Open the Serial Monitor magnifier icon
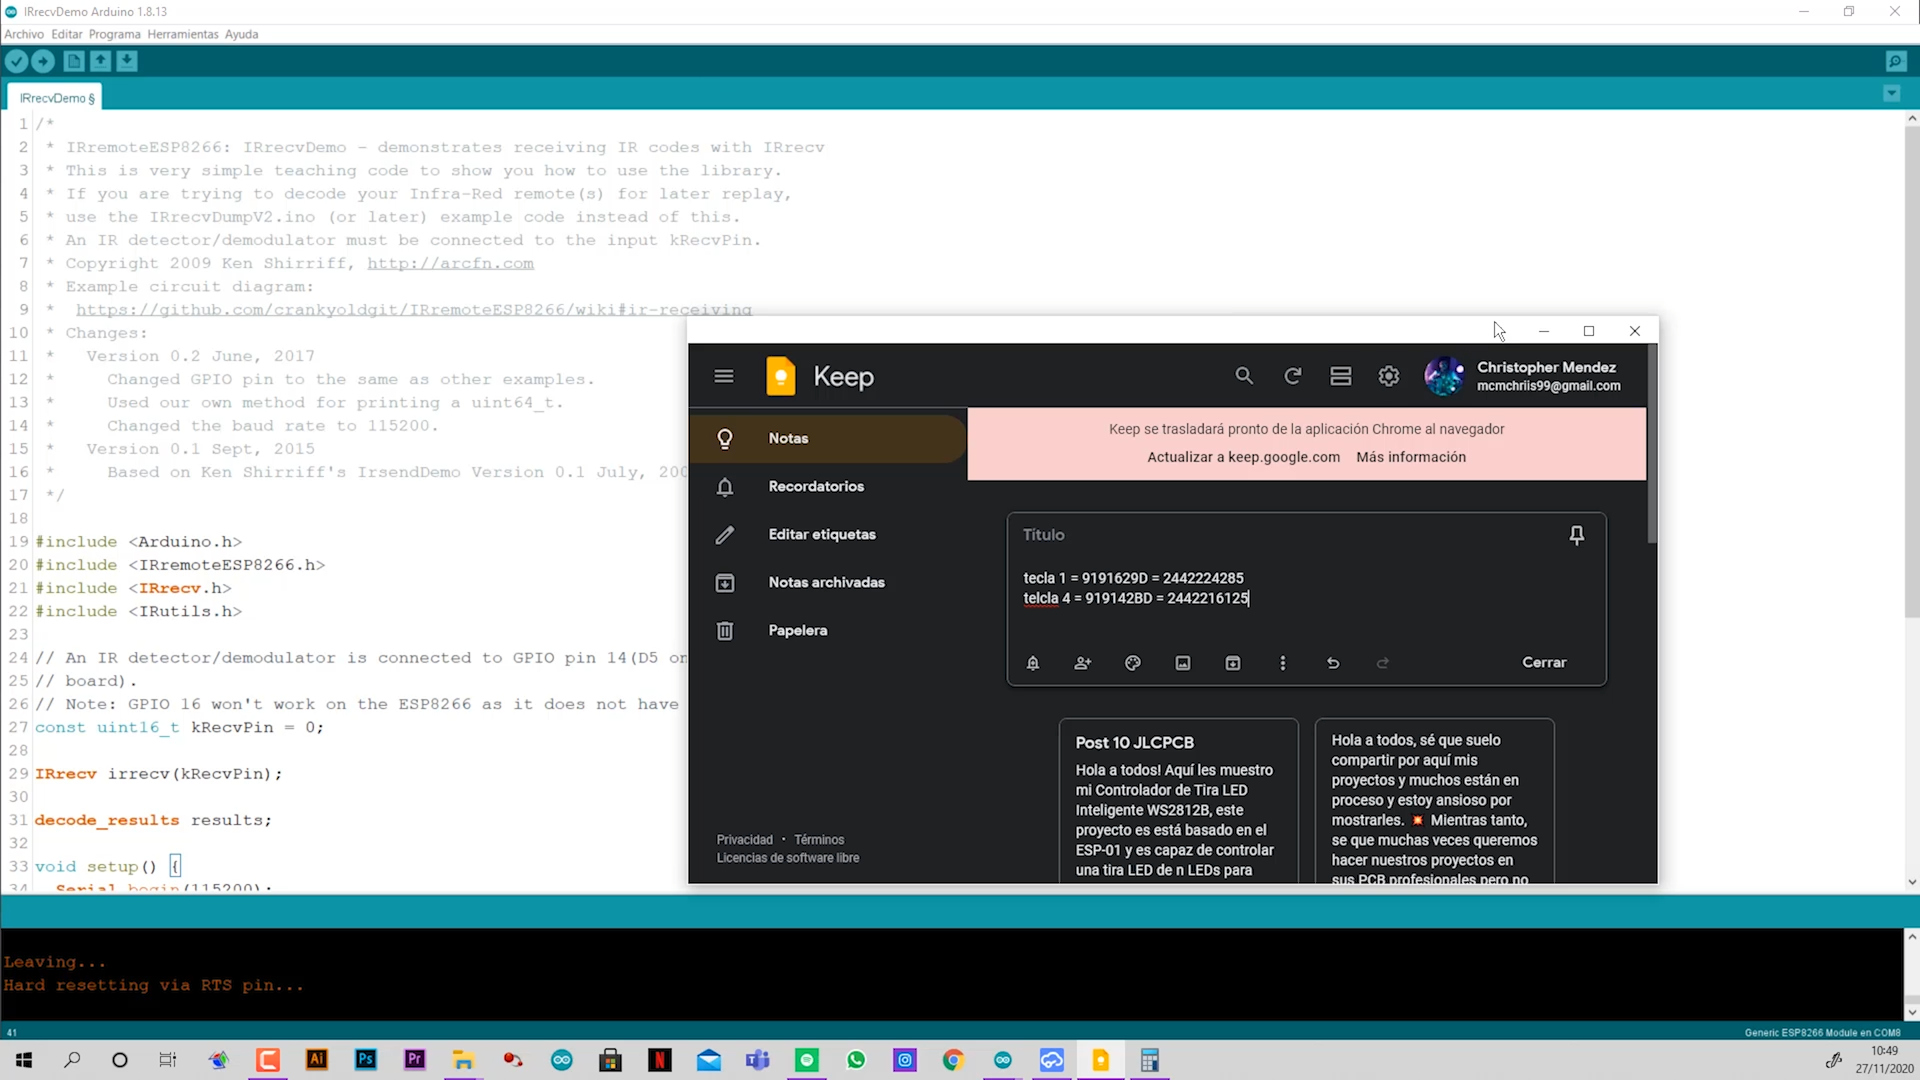 click(1895, 61)
